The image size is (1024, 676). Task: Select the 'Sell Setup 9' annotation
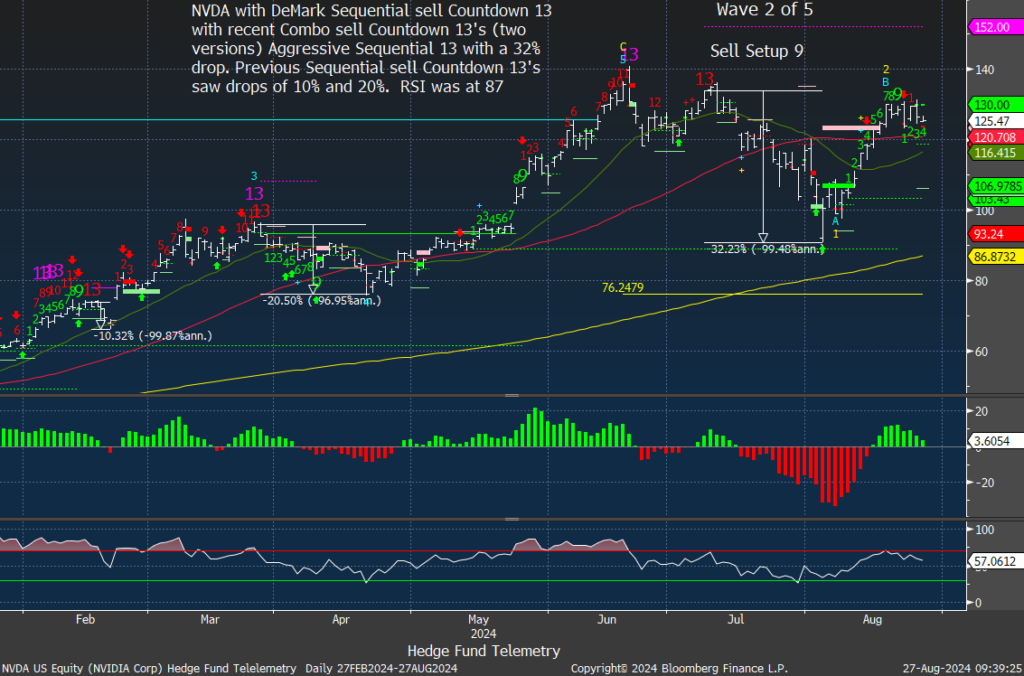tap(756, 51)
